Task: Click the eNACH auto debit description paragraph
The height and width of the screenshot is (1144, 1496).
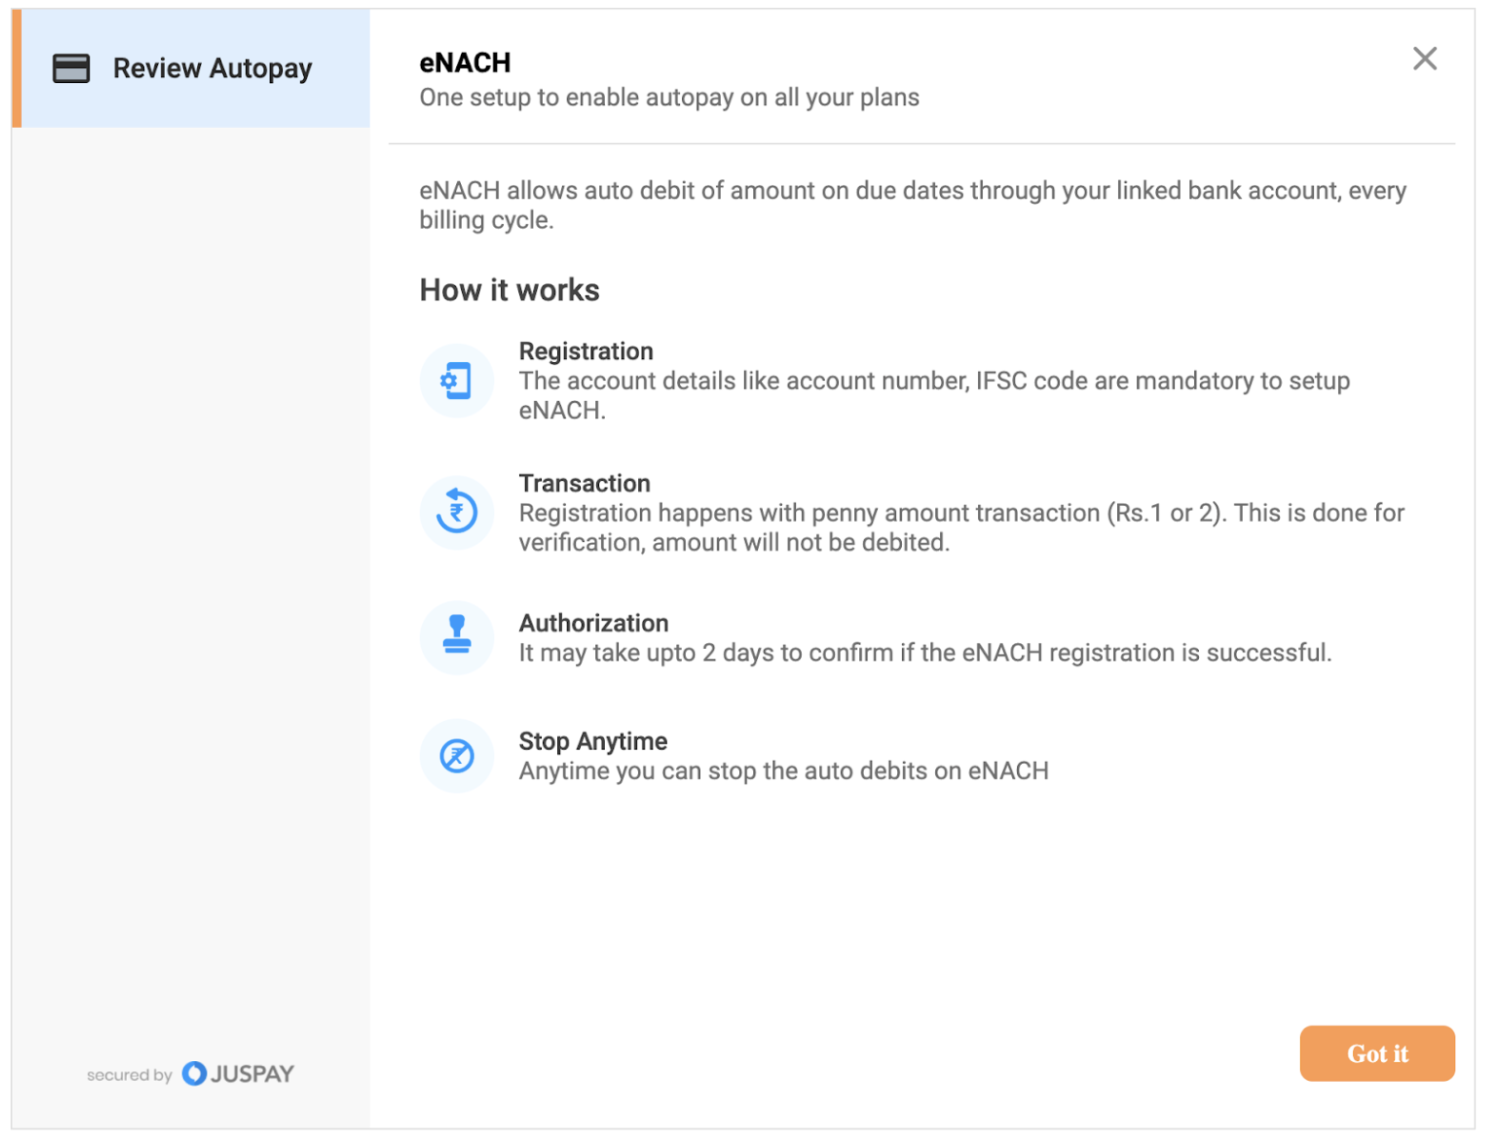Action: click(912, 205)
